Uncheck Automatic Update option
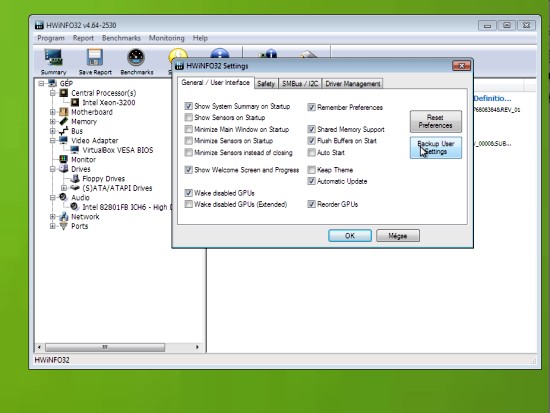550x413 pixels. pyautogui.click(x=311, y=181)
